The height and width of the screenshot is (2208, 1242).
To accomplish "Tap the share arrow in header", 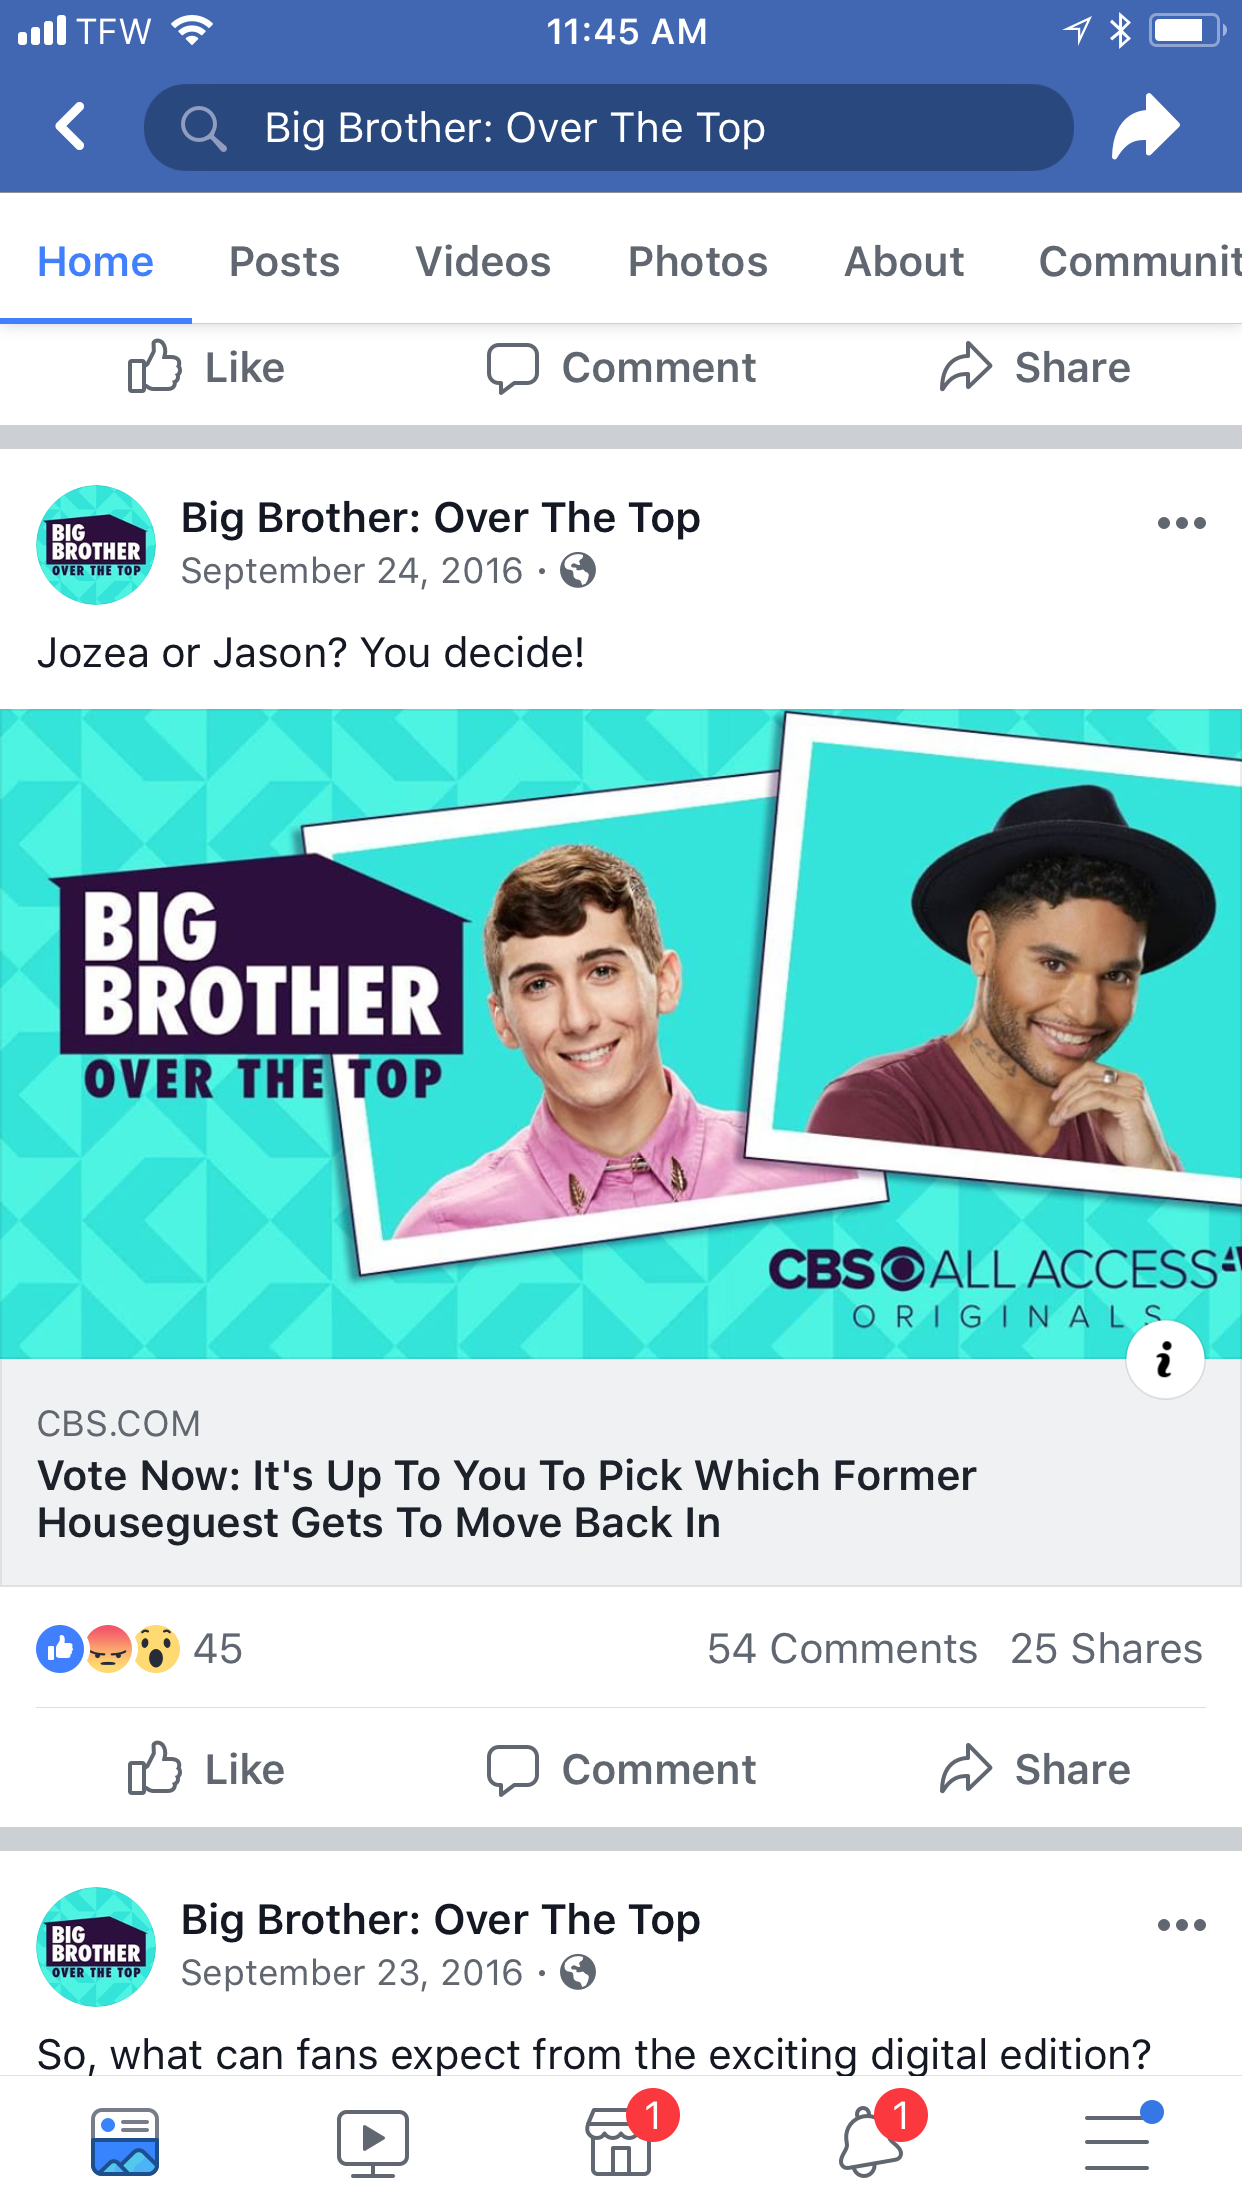I will click(x=1146, y=126).
